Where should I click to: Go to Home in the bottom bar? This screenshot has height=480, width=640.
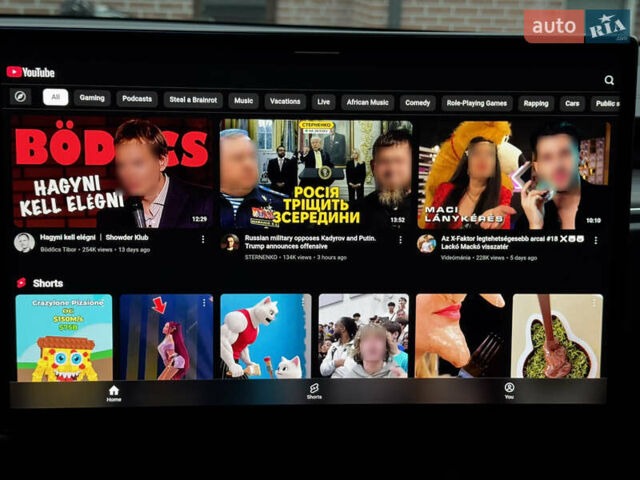113,392
